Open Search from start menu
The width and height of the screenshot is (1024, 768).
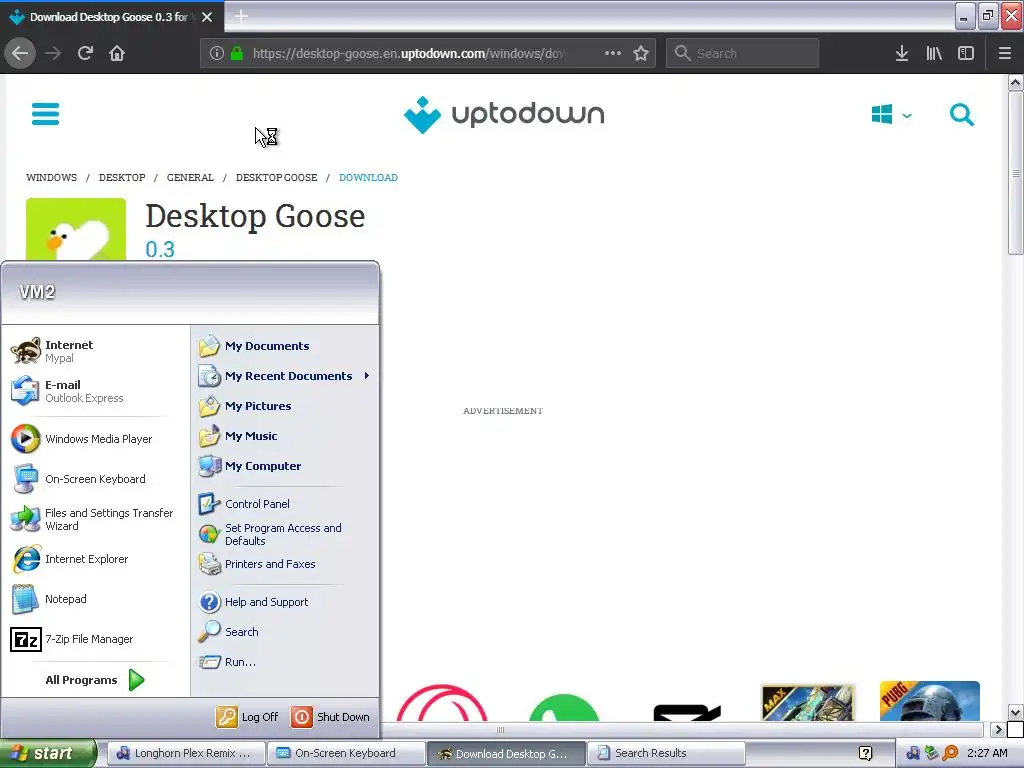[284, 632]
